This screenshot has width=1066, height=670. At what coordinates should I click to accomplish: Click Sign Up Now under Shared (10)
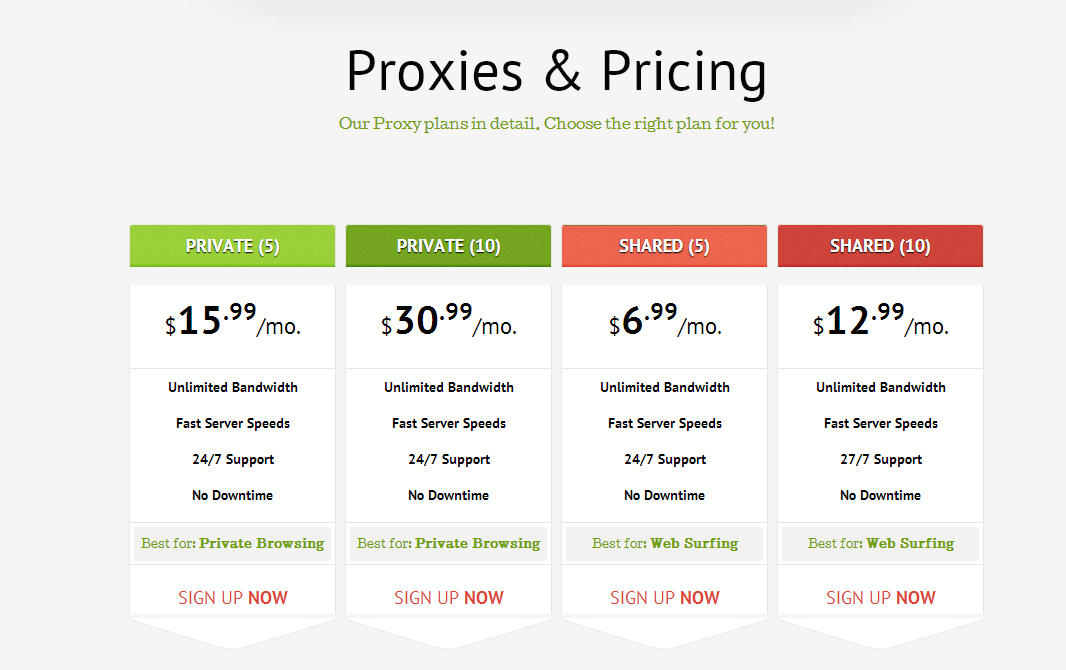click(x=880, y=597)
